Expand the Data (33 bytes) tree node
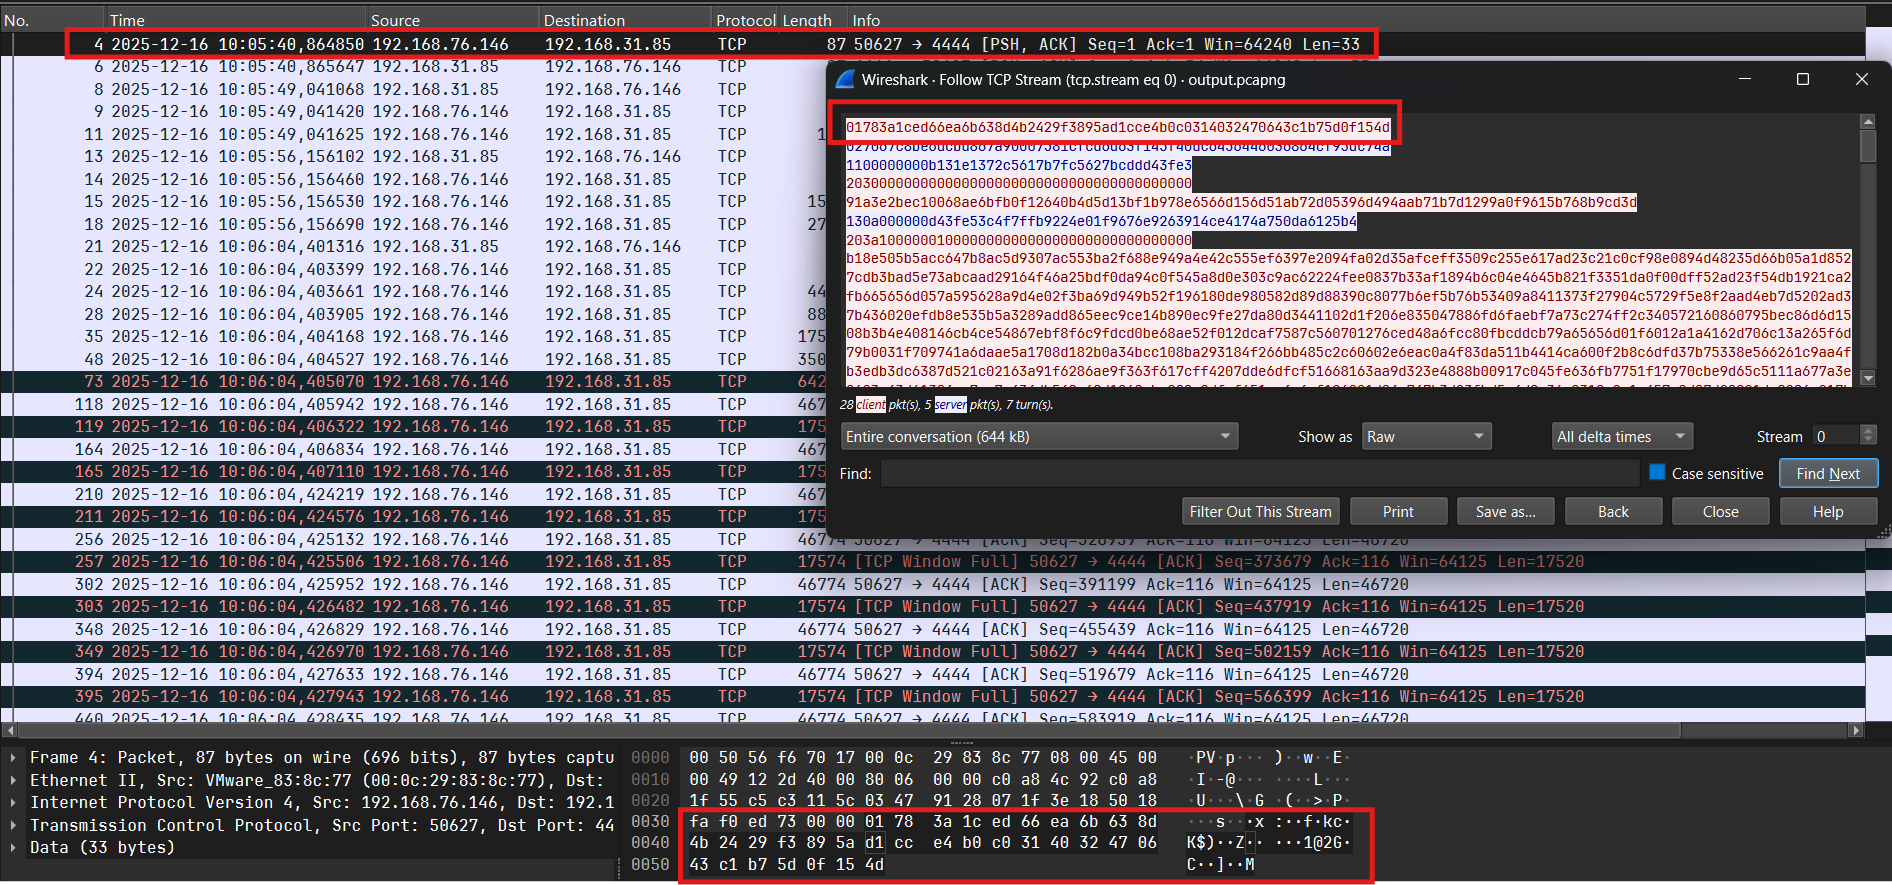This screenshot has height=885, width=1892. coord(13,848)
